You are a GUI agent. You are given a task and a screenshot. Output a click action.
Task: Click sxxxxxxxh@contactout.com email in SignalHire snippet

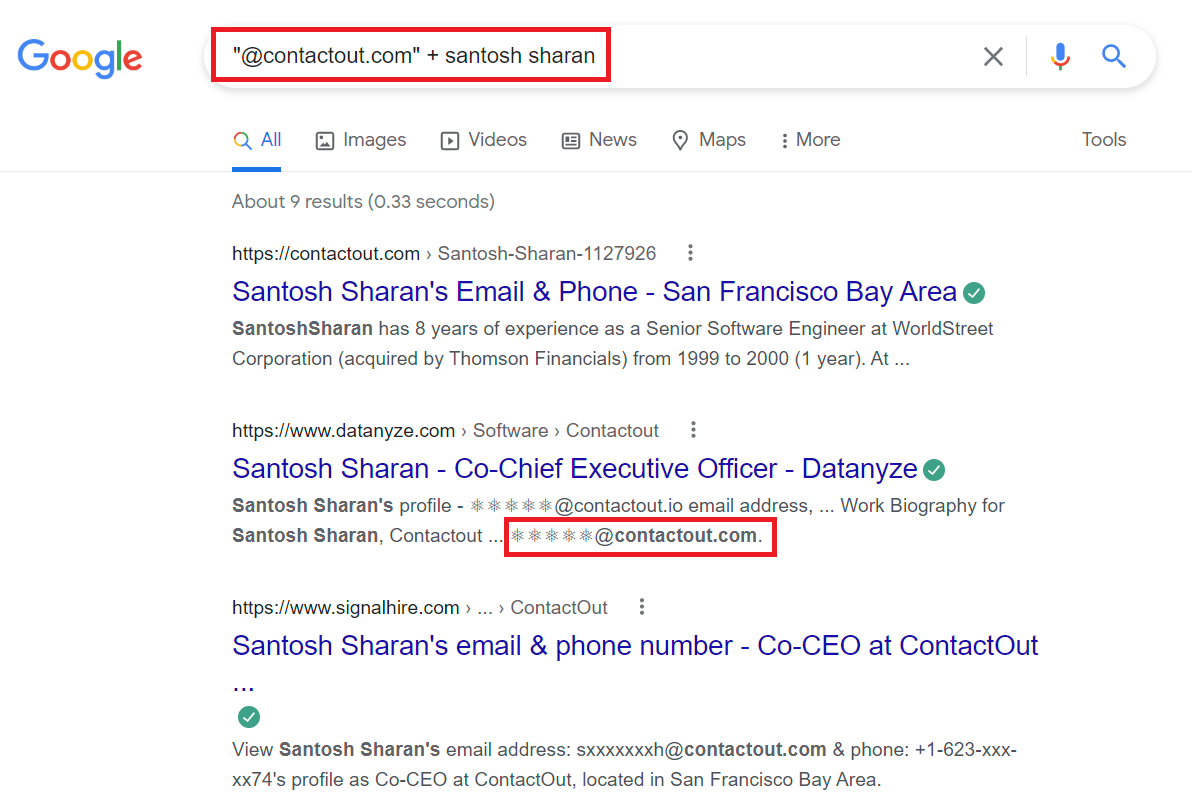point(701,749)
